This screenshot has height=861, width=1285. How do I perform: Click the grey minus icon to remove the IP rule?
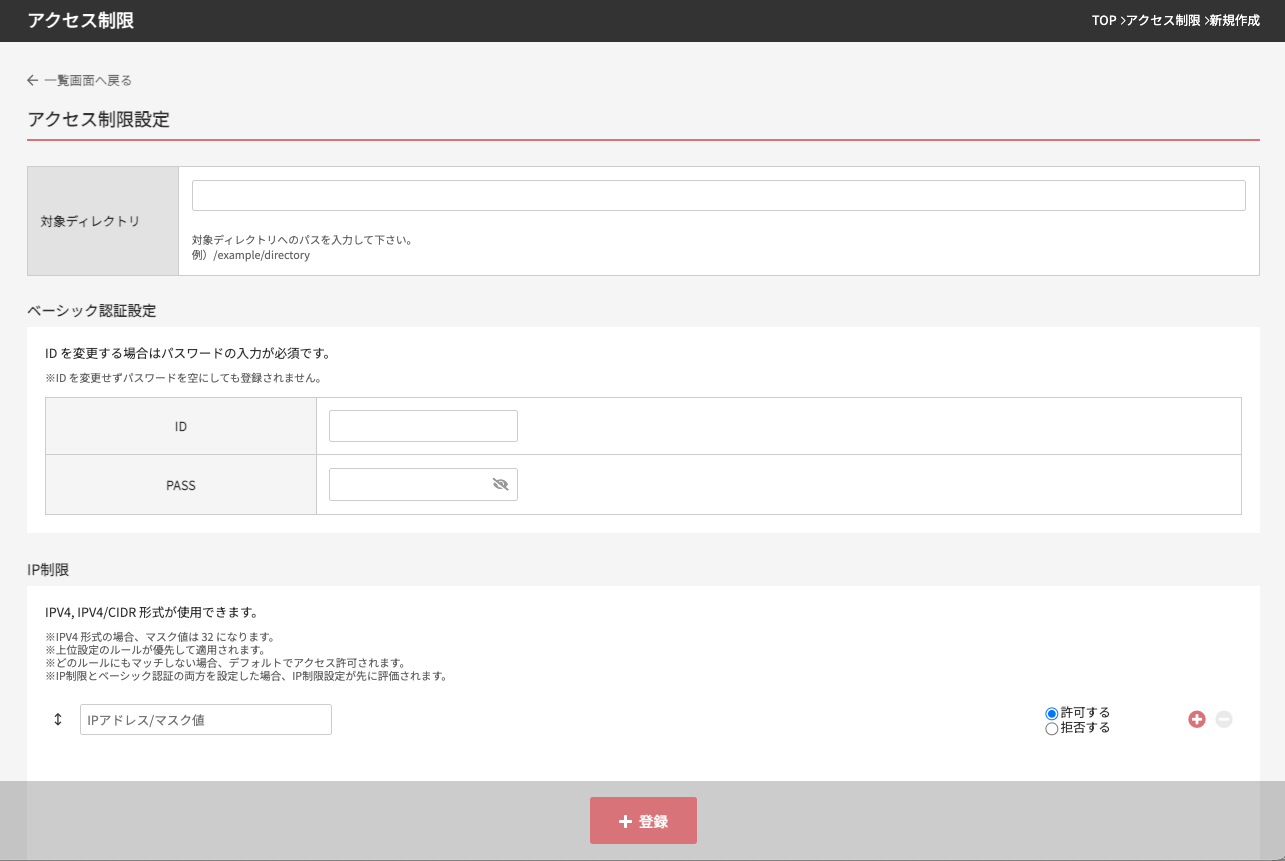pyautogui.click(x=1224, y=719)
